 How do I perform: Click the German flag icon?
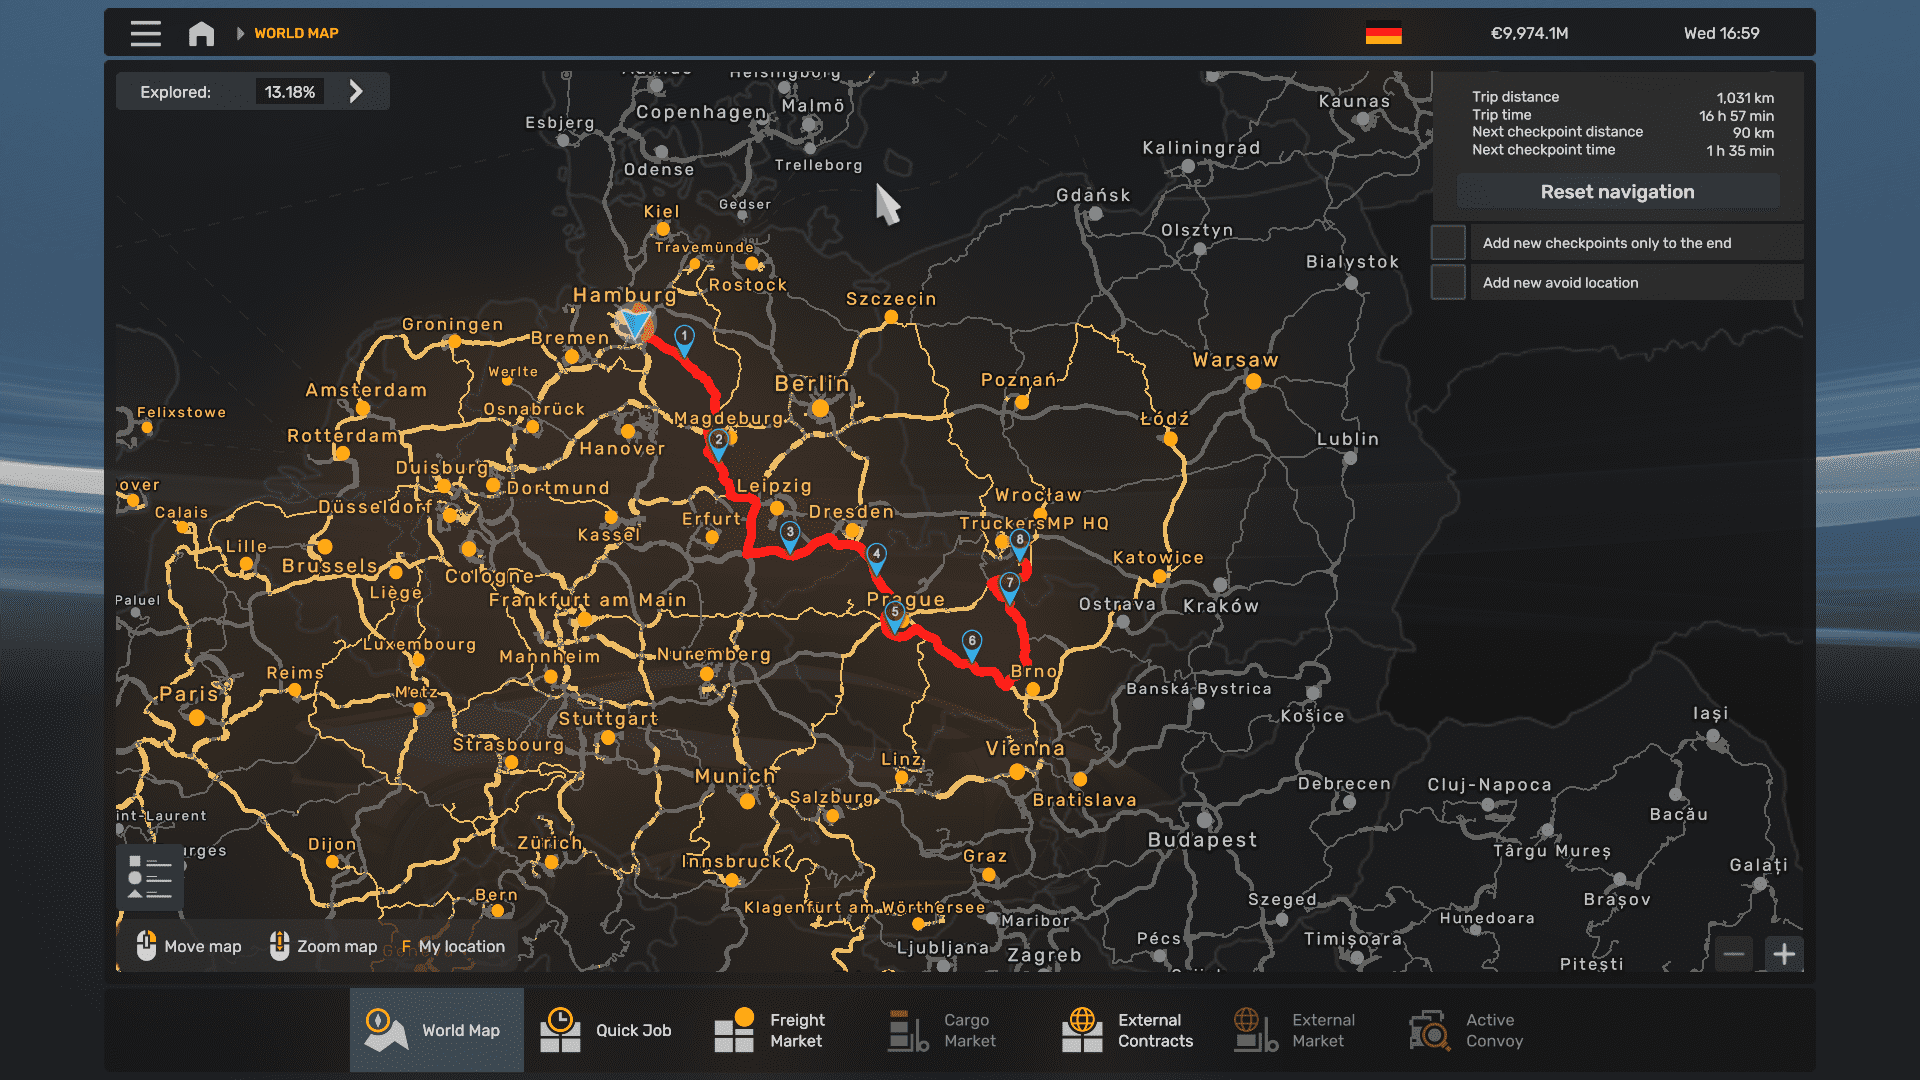coord(1383,33)
